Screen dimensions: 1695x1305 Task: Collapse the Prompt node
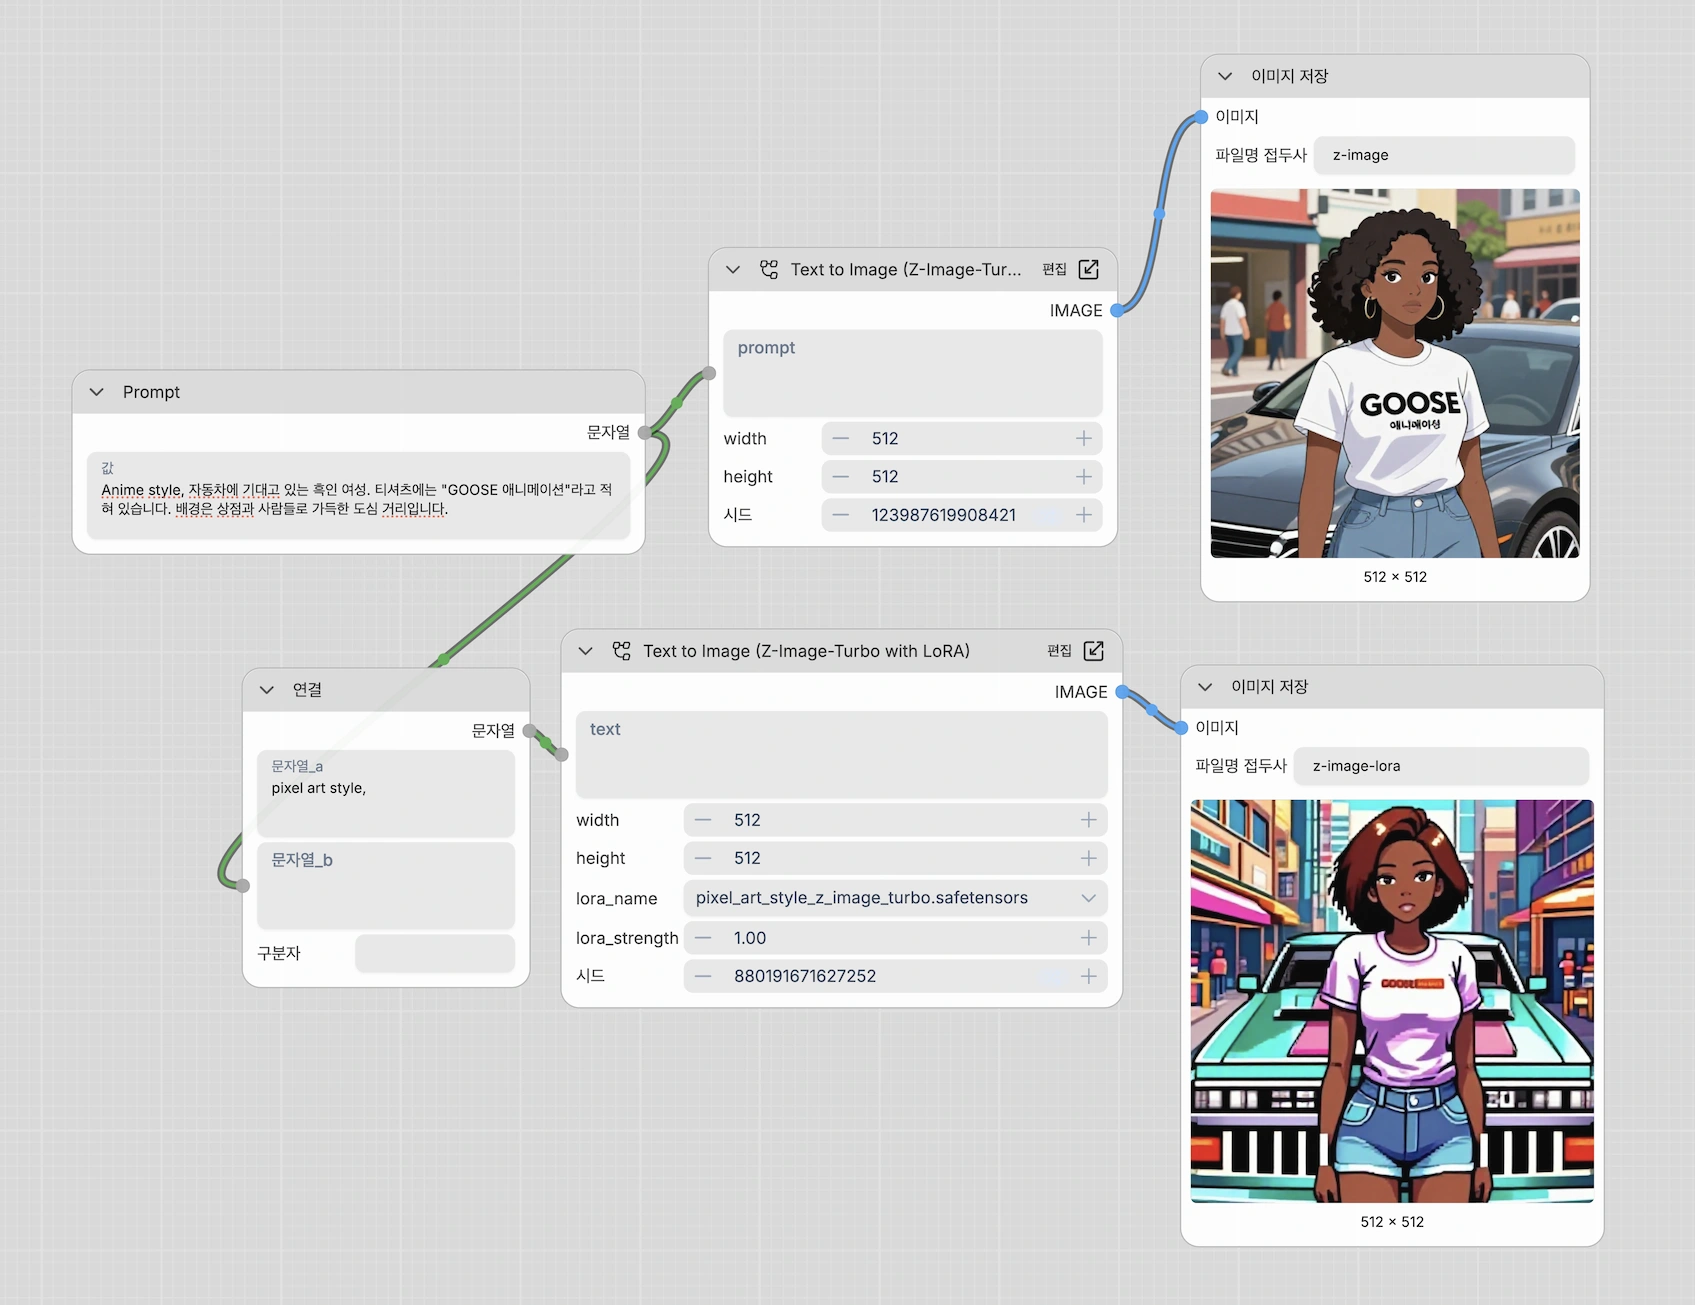coord(97,392)
